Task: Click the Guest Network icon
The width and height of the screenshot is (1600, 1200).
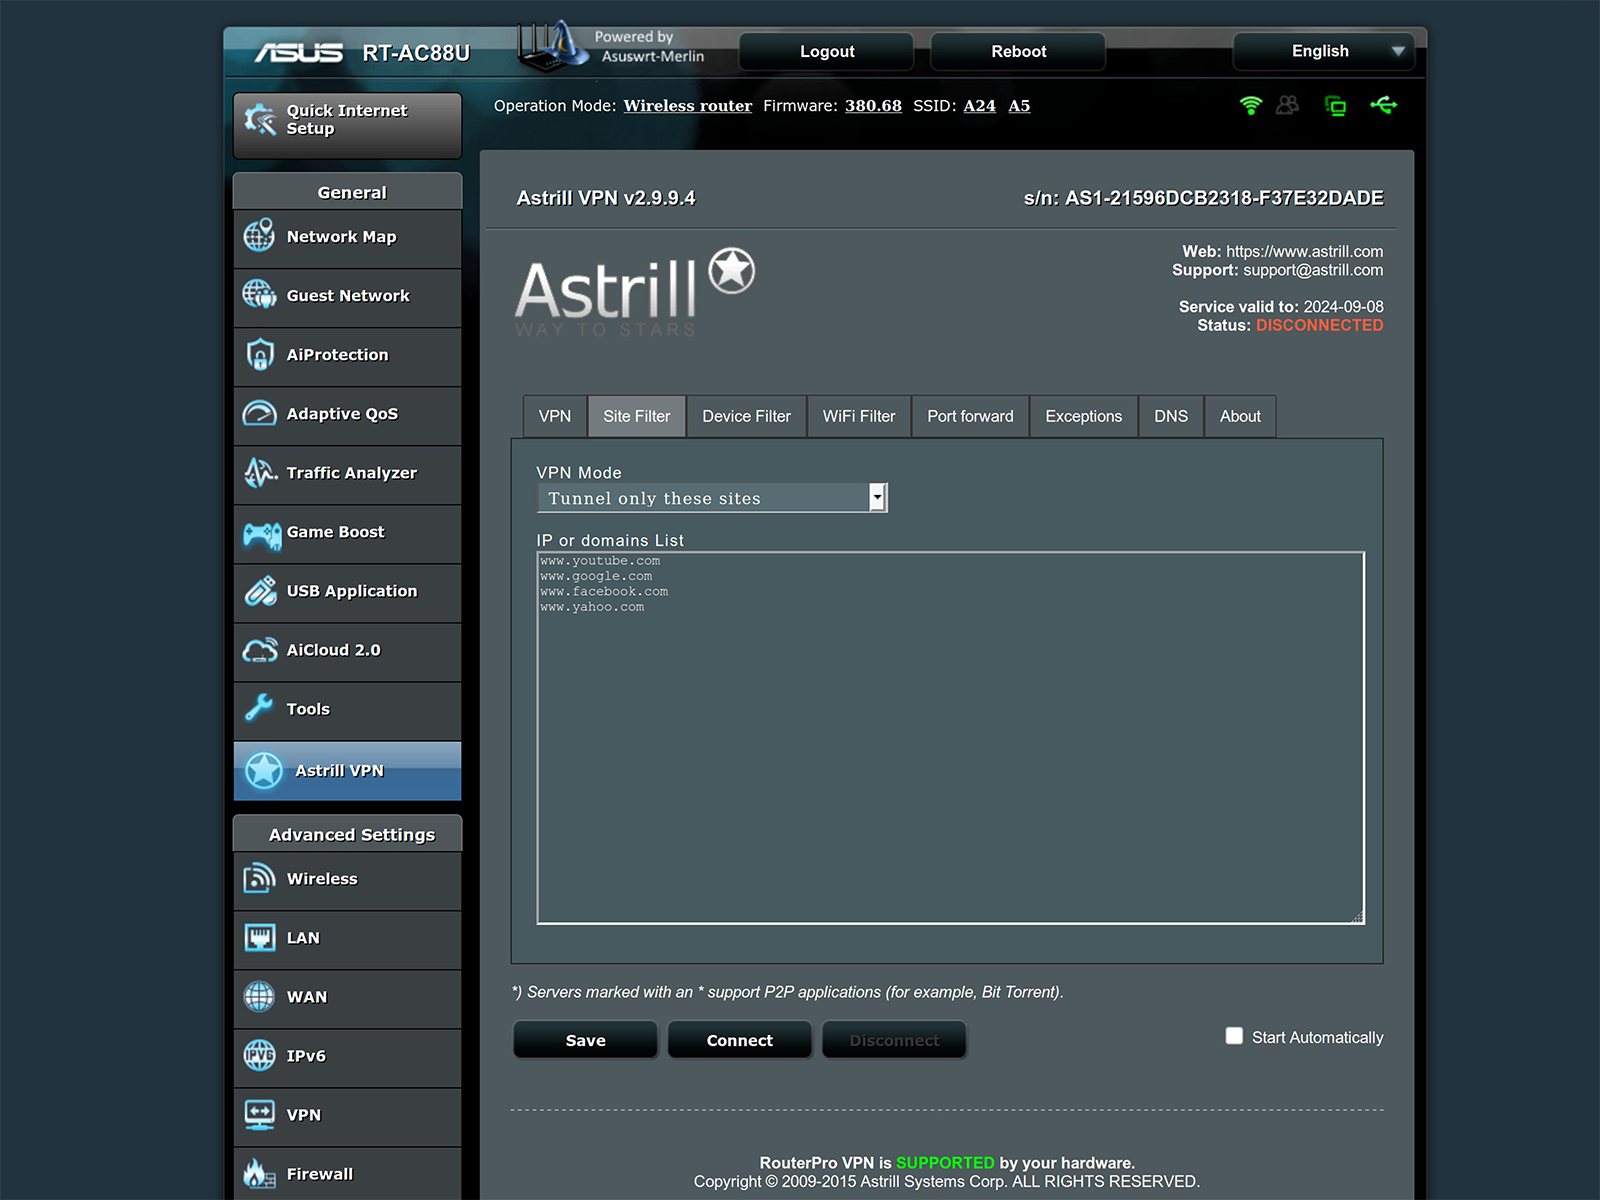Action: click(x=260, y=295)
